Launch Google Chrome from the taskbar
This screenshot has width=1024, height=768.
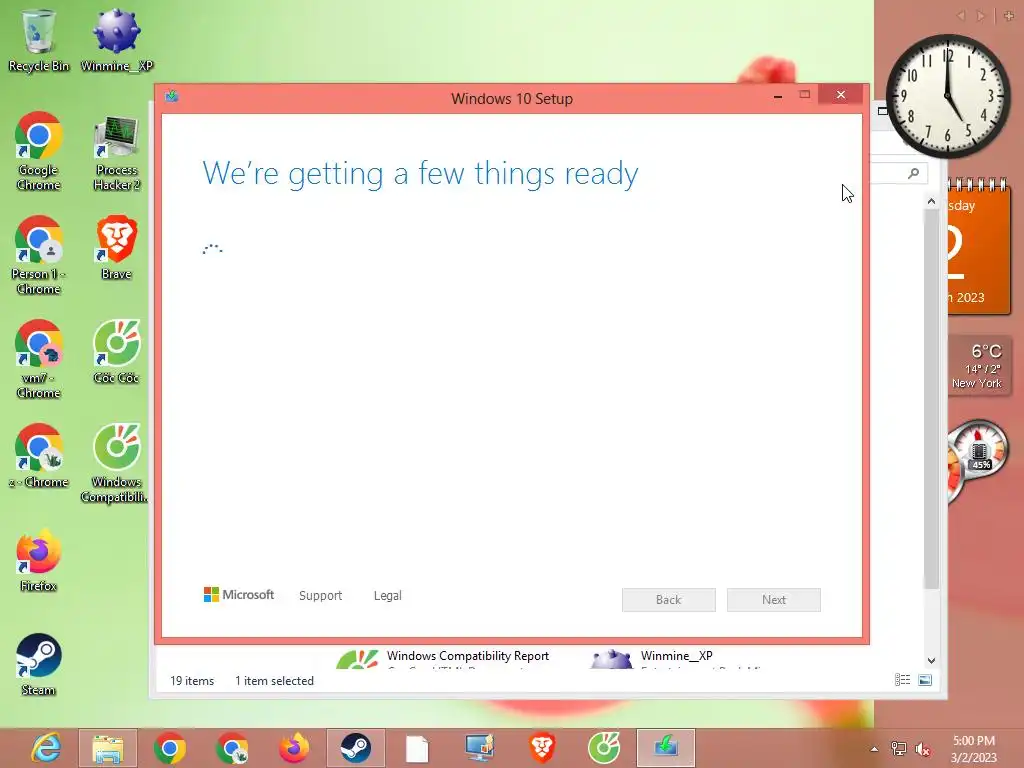[x=170, y=748]
